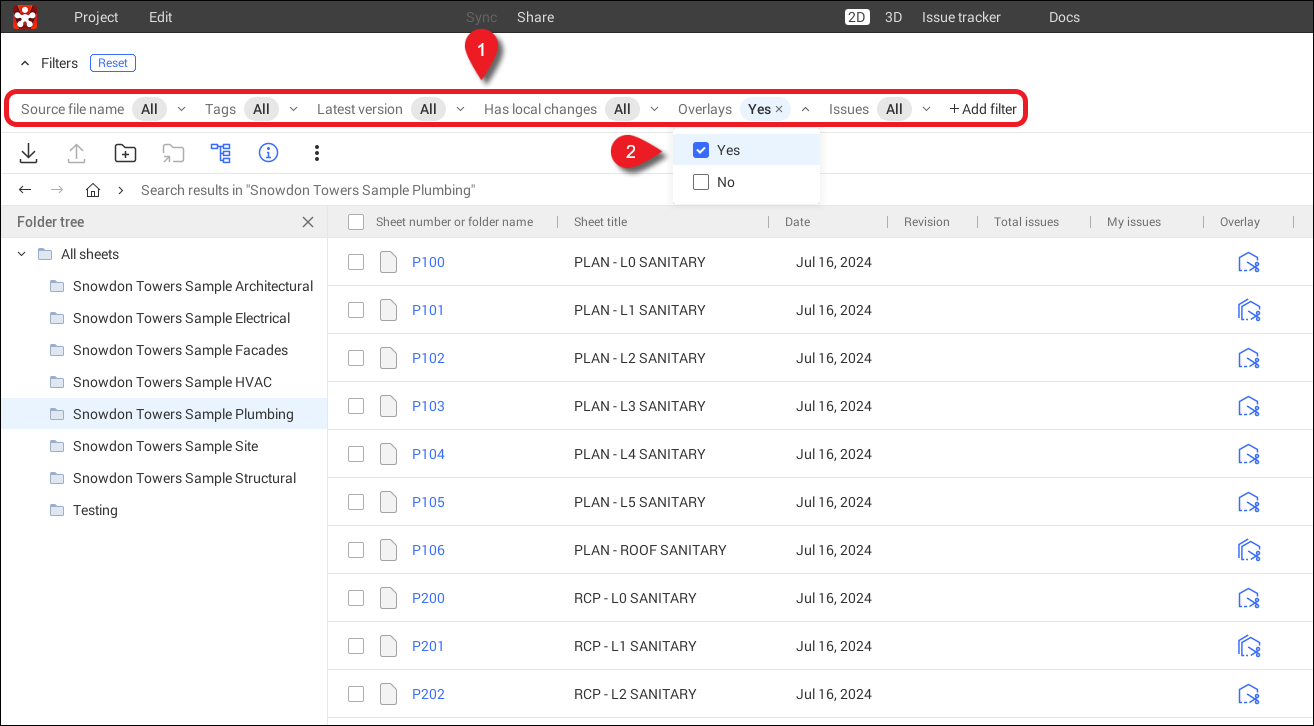Click the overlay icon for sheet P100

tap(1248, 262)
